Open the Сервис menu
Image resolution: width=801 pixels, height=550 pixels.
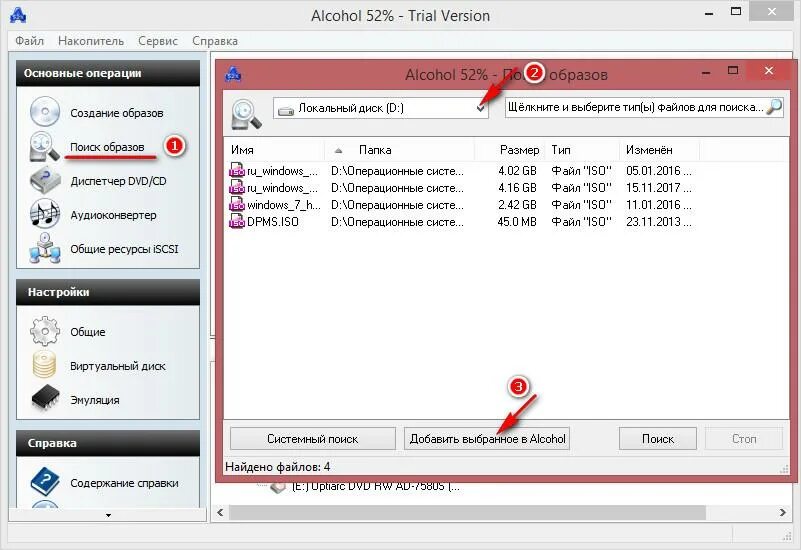(x=158, y=41)
